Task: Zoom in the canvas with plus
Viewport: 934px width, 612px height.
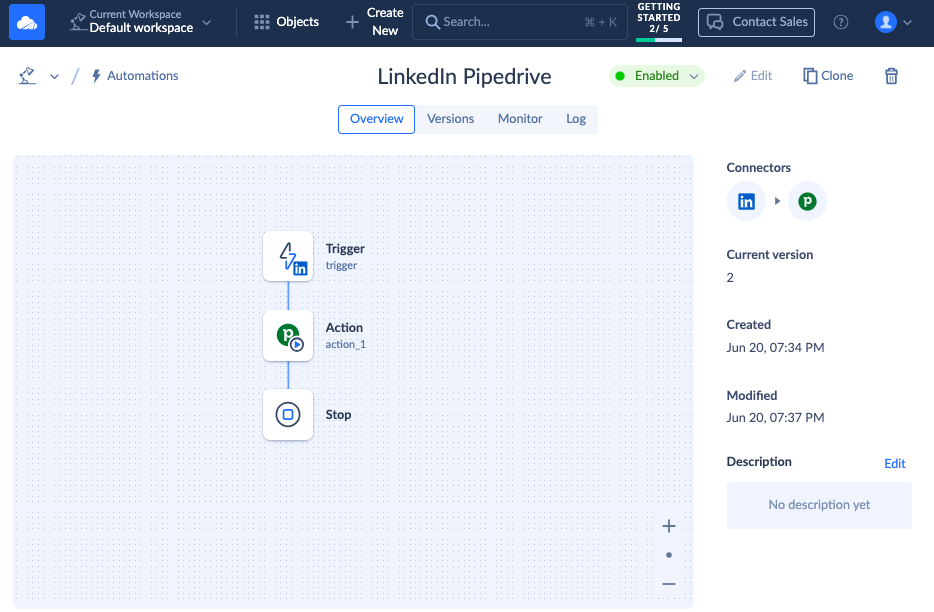Action: coord(668,526)
